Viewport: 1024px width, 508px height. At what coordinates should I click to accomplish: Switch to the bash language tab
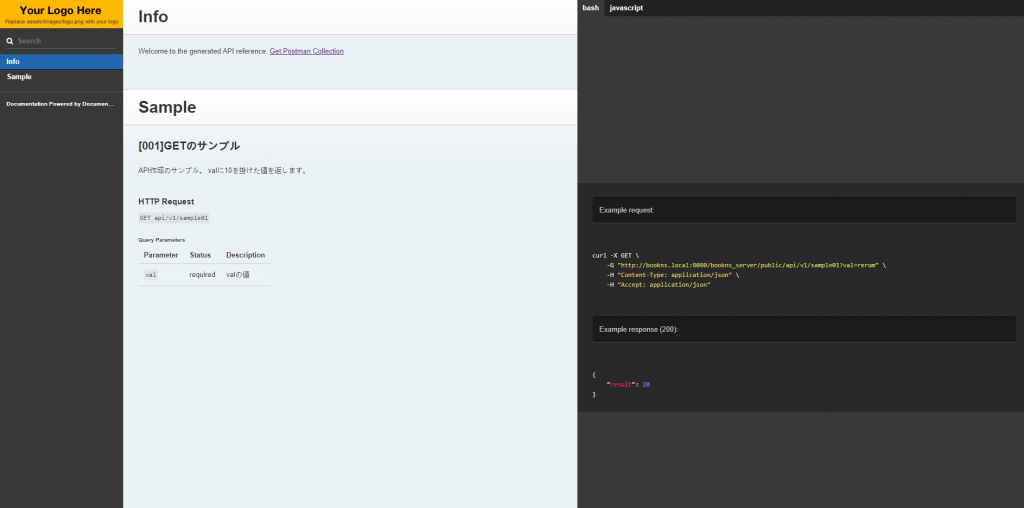[x=590, y=7]
